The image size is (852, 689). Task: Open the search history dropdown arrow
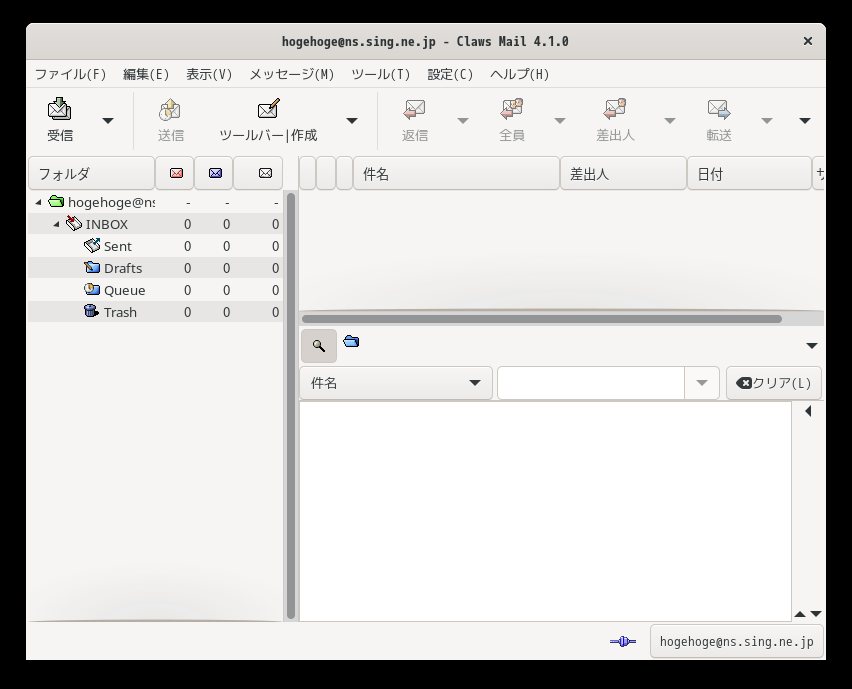[x=701, y=383]
